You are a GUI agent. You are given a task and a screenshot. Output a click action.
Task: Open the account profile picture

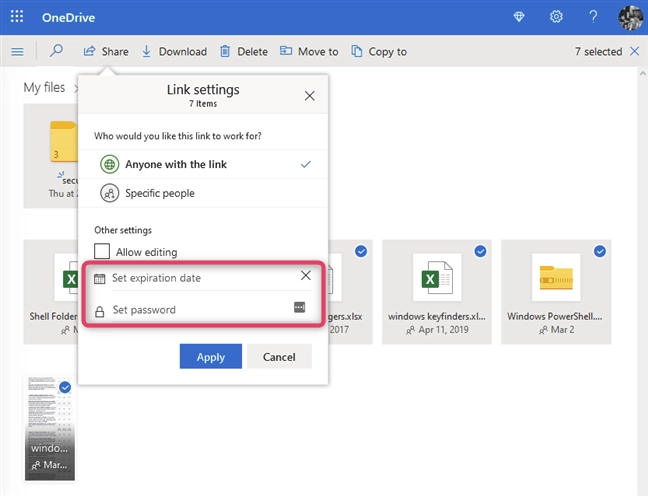631,17
